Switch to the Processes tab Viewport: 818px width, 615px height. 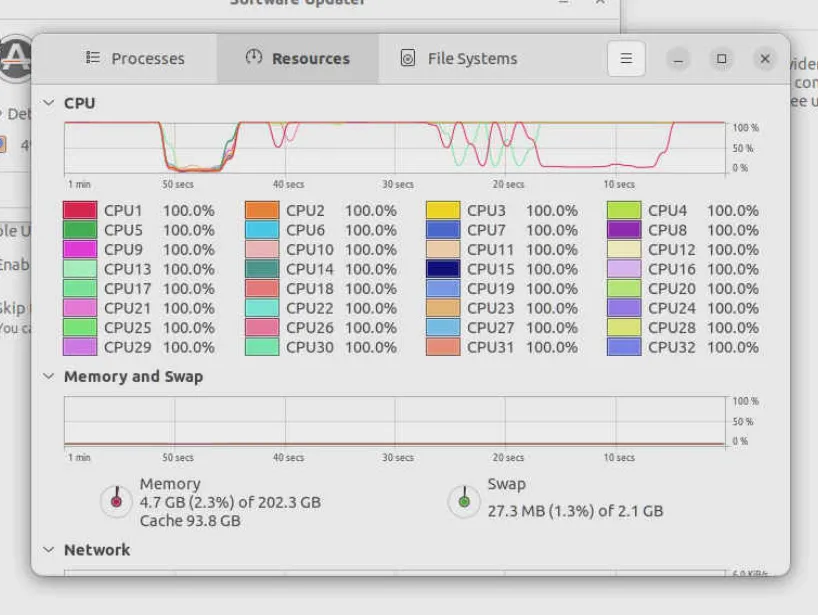(135, 59)
